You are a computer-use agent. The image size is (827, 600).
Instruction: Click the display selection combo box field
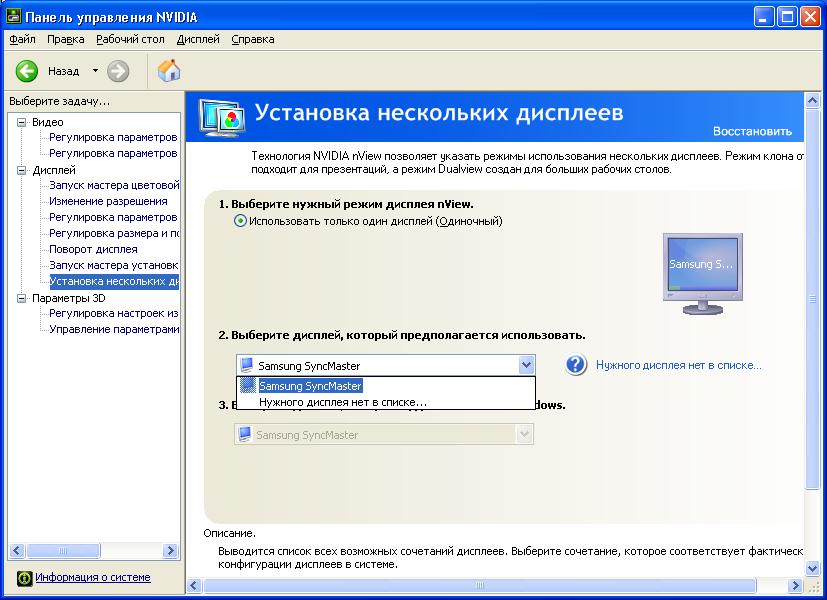[386, 365]
